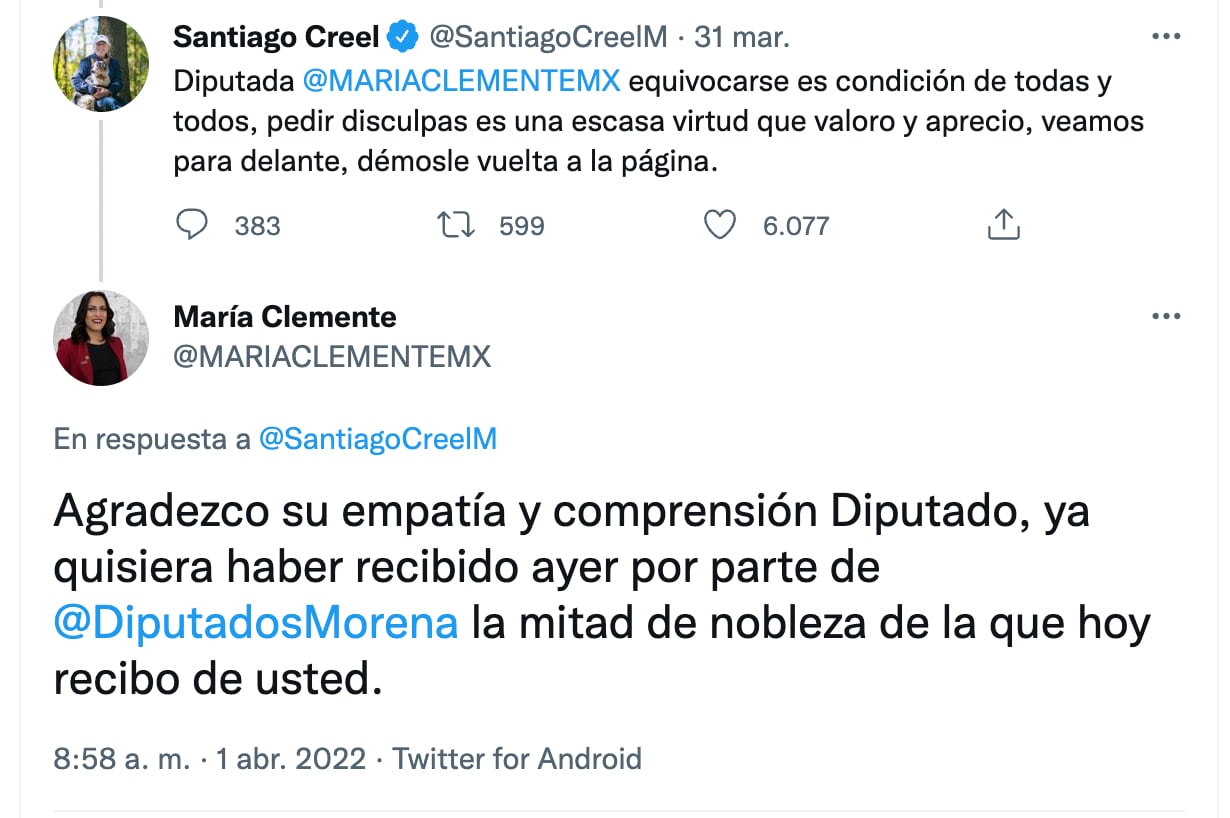Open Santiago Creel's profile picture
This screenshot has height=818, width=1230.
[101, 63]
